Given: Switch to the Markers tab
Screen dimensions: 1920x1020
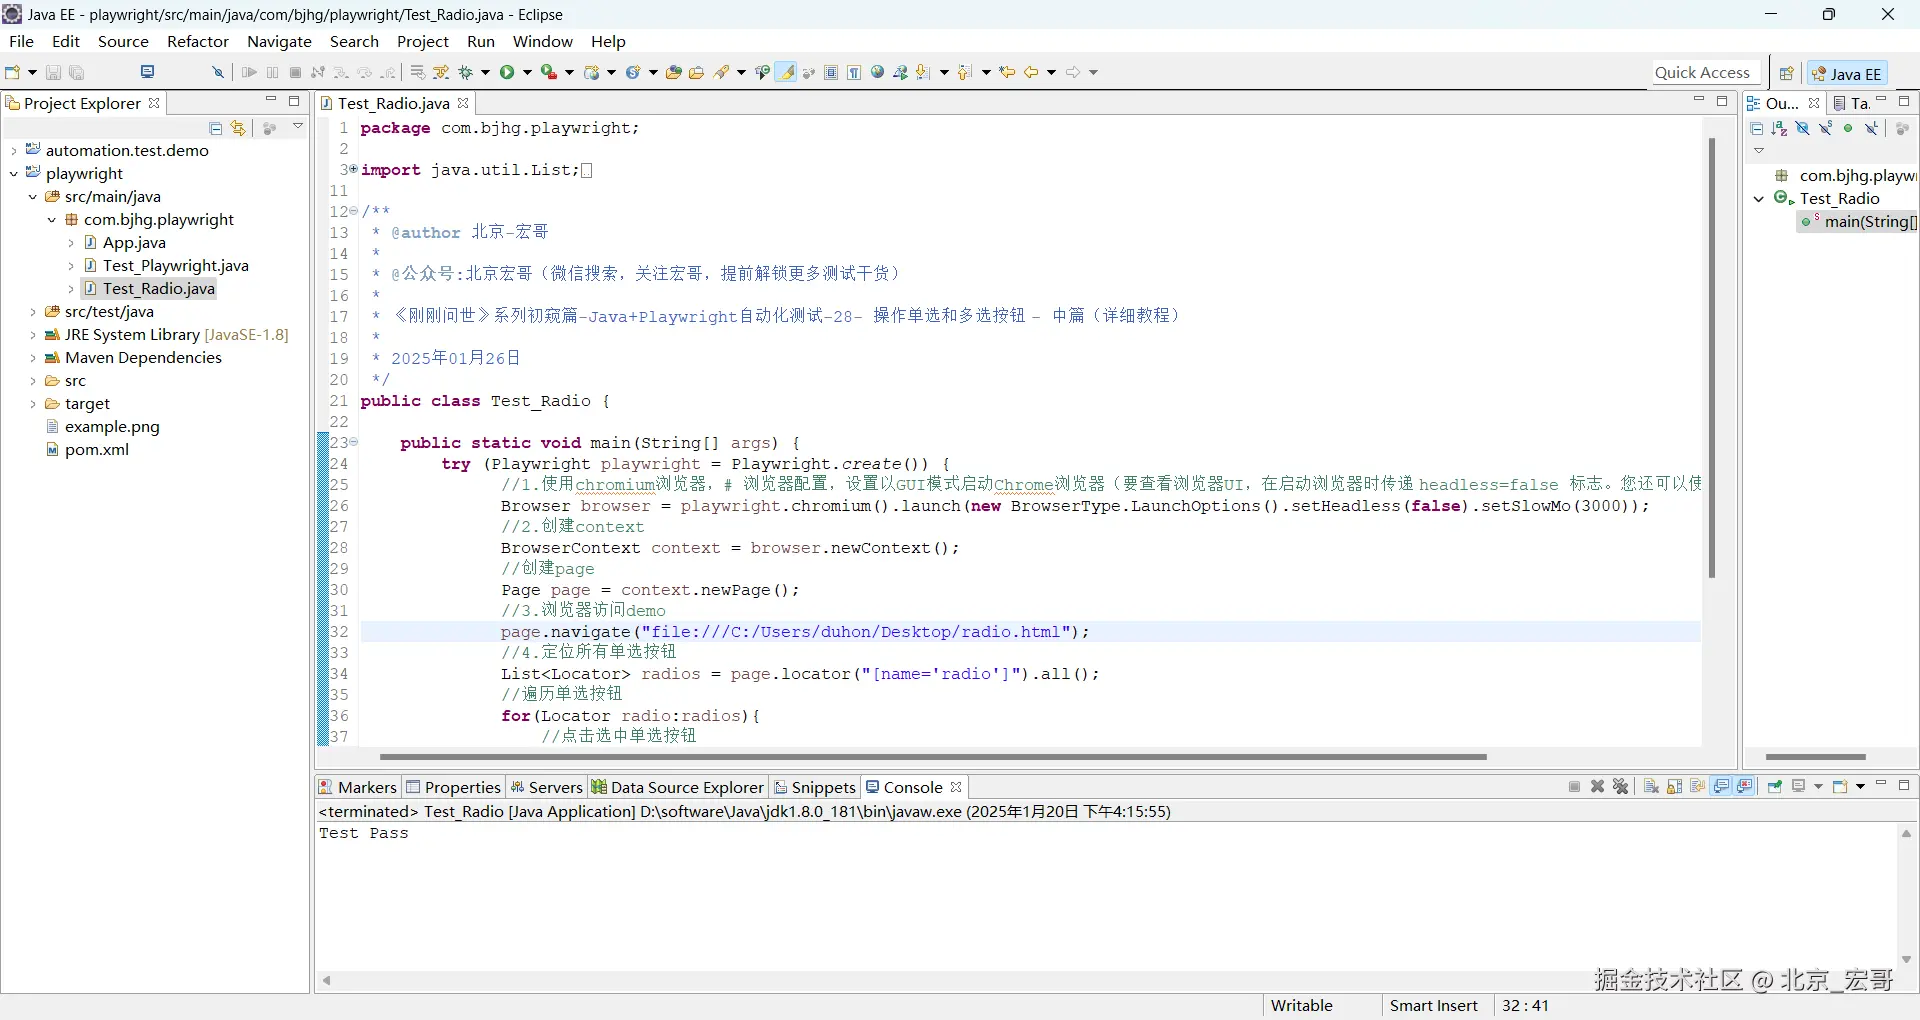Looking at the screenshot, I should 358,787.
